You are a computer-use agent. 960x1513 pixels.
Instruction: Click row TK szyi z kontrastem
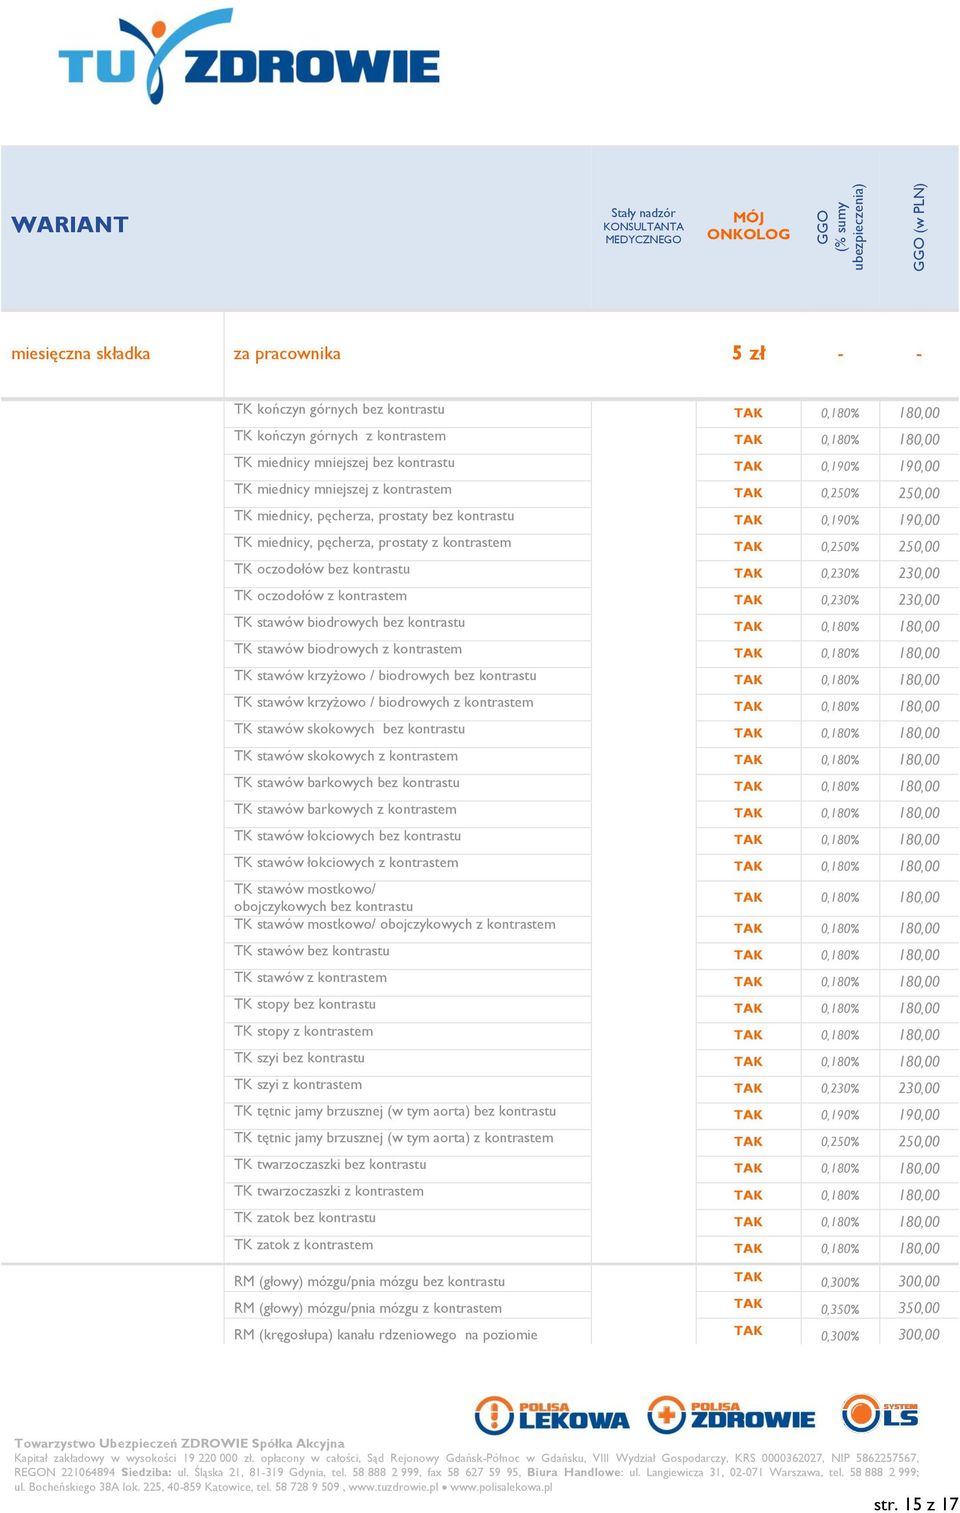point(298,1085)
